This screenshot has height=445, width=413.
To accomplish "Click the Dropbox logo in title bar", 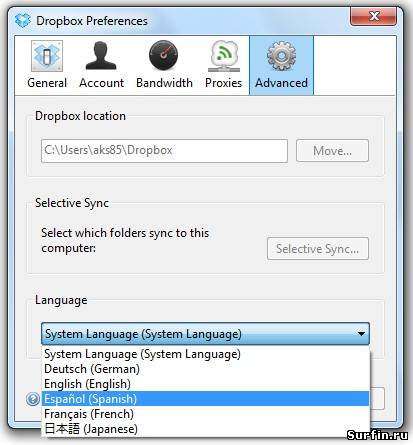I will [x=23, y=20].
